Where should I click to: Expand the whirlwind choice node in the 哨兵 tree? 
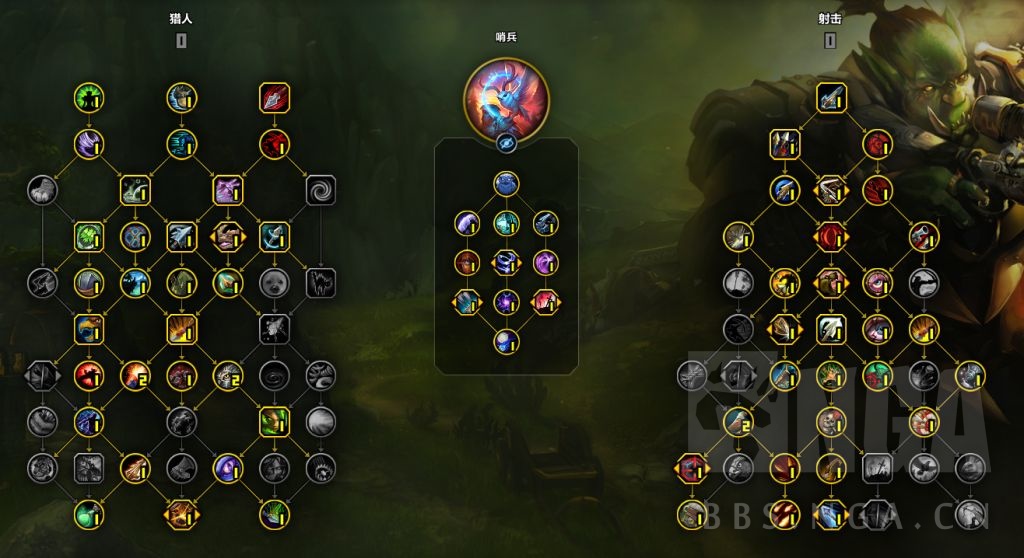(506, 263)
